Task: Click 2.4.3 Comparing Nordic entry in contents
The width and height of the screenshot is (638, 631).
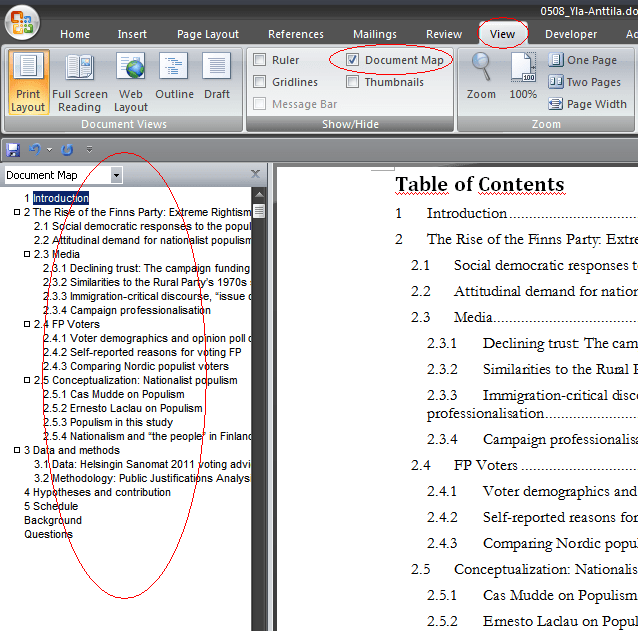Action: point(532,543)
